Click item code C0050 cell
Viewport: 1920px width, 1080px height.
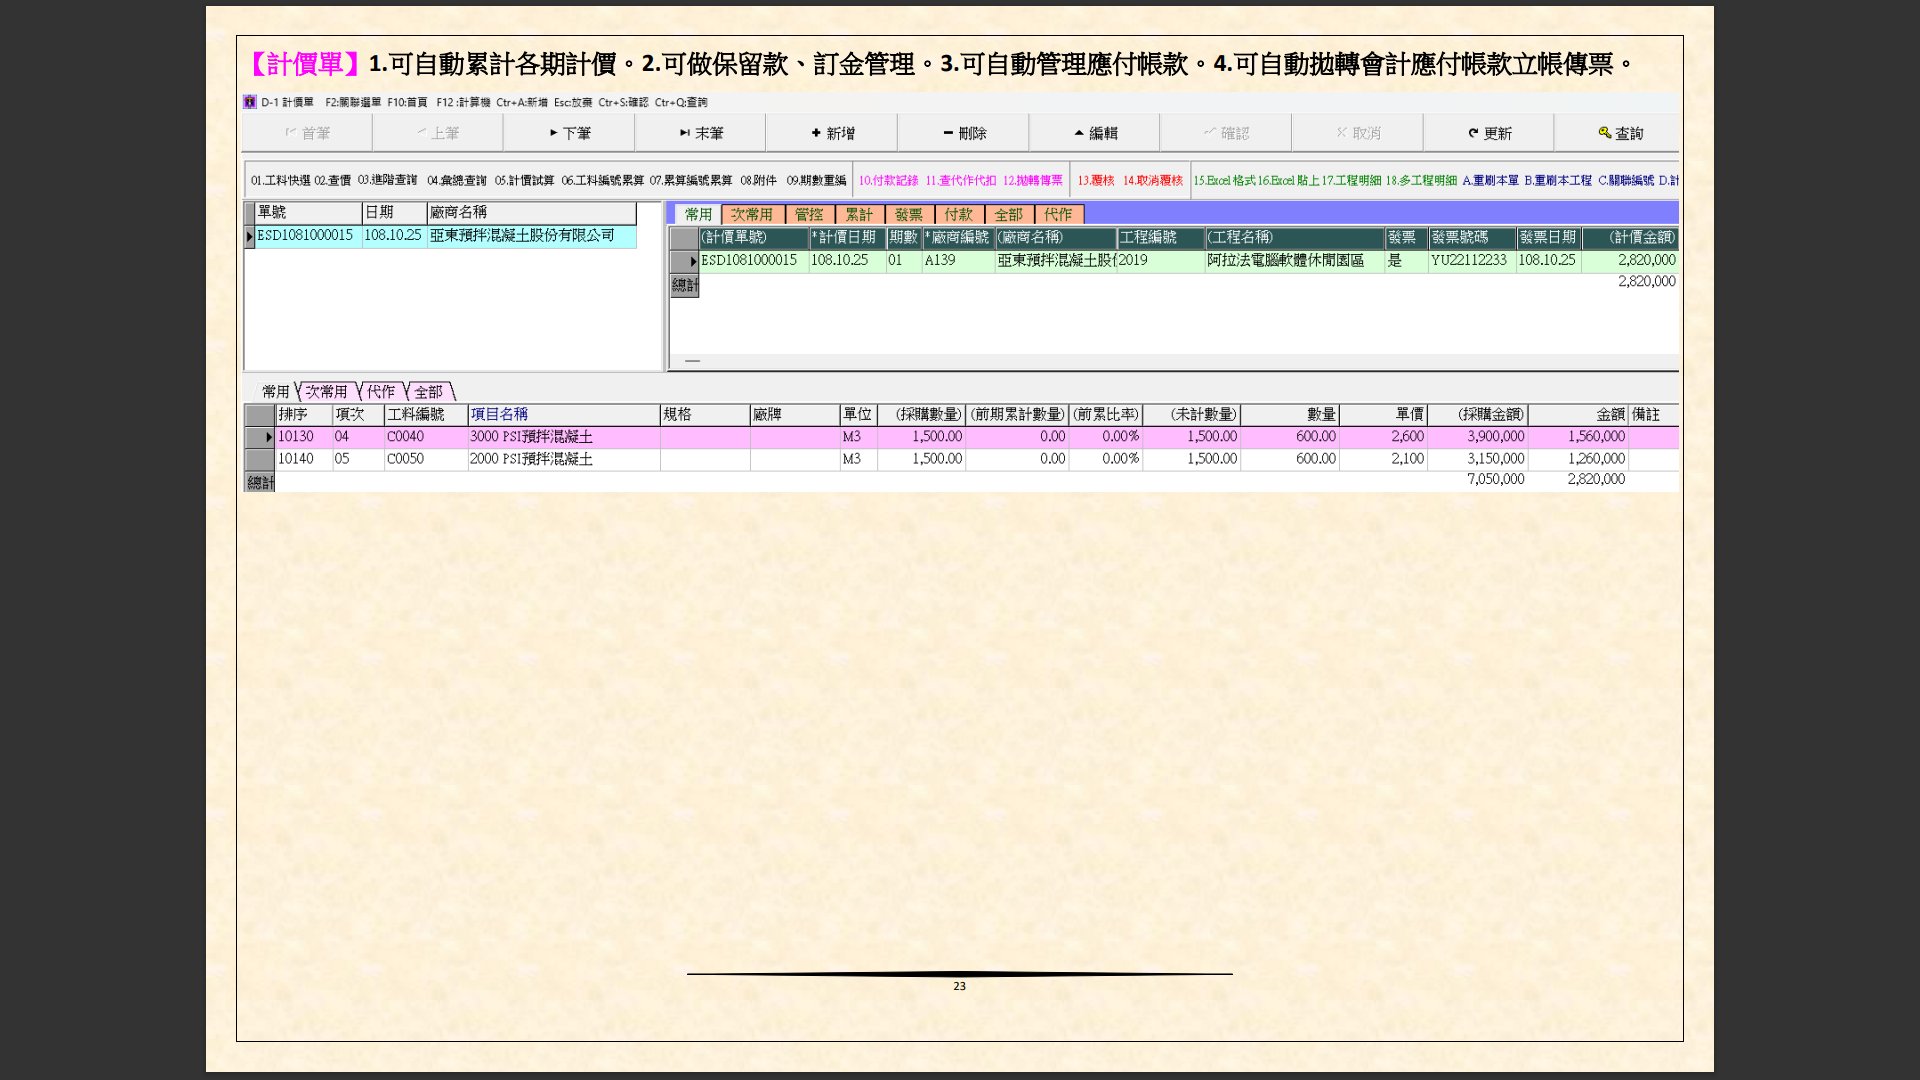tap(426, 459)
